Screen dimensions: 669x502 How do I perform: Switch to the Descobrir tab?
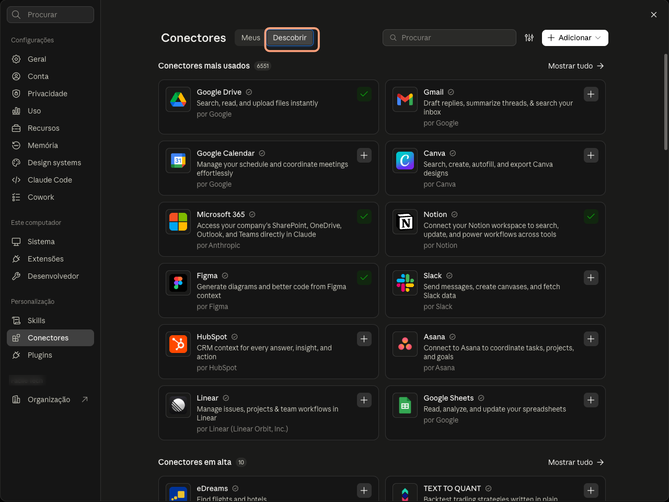point(290,38)
